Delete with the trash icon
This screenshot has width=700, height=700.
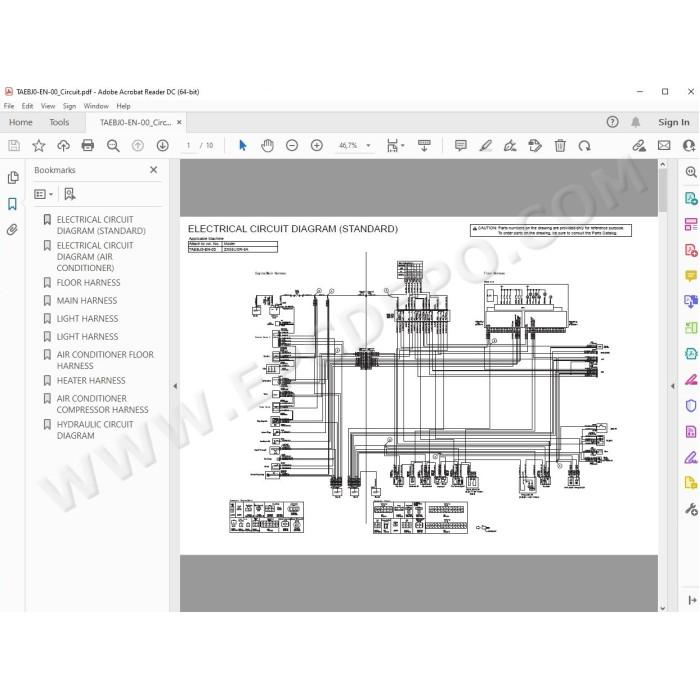(560, 146)
